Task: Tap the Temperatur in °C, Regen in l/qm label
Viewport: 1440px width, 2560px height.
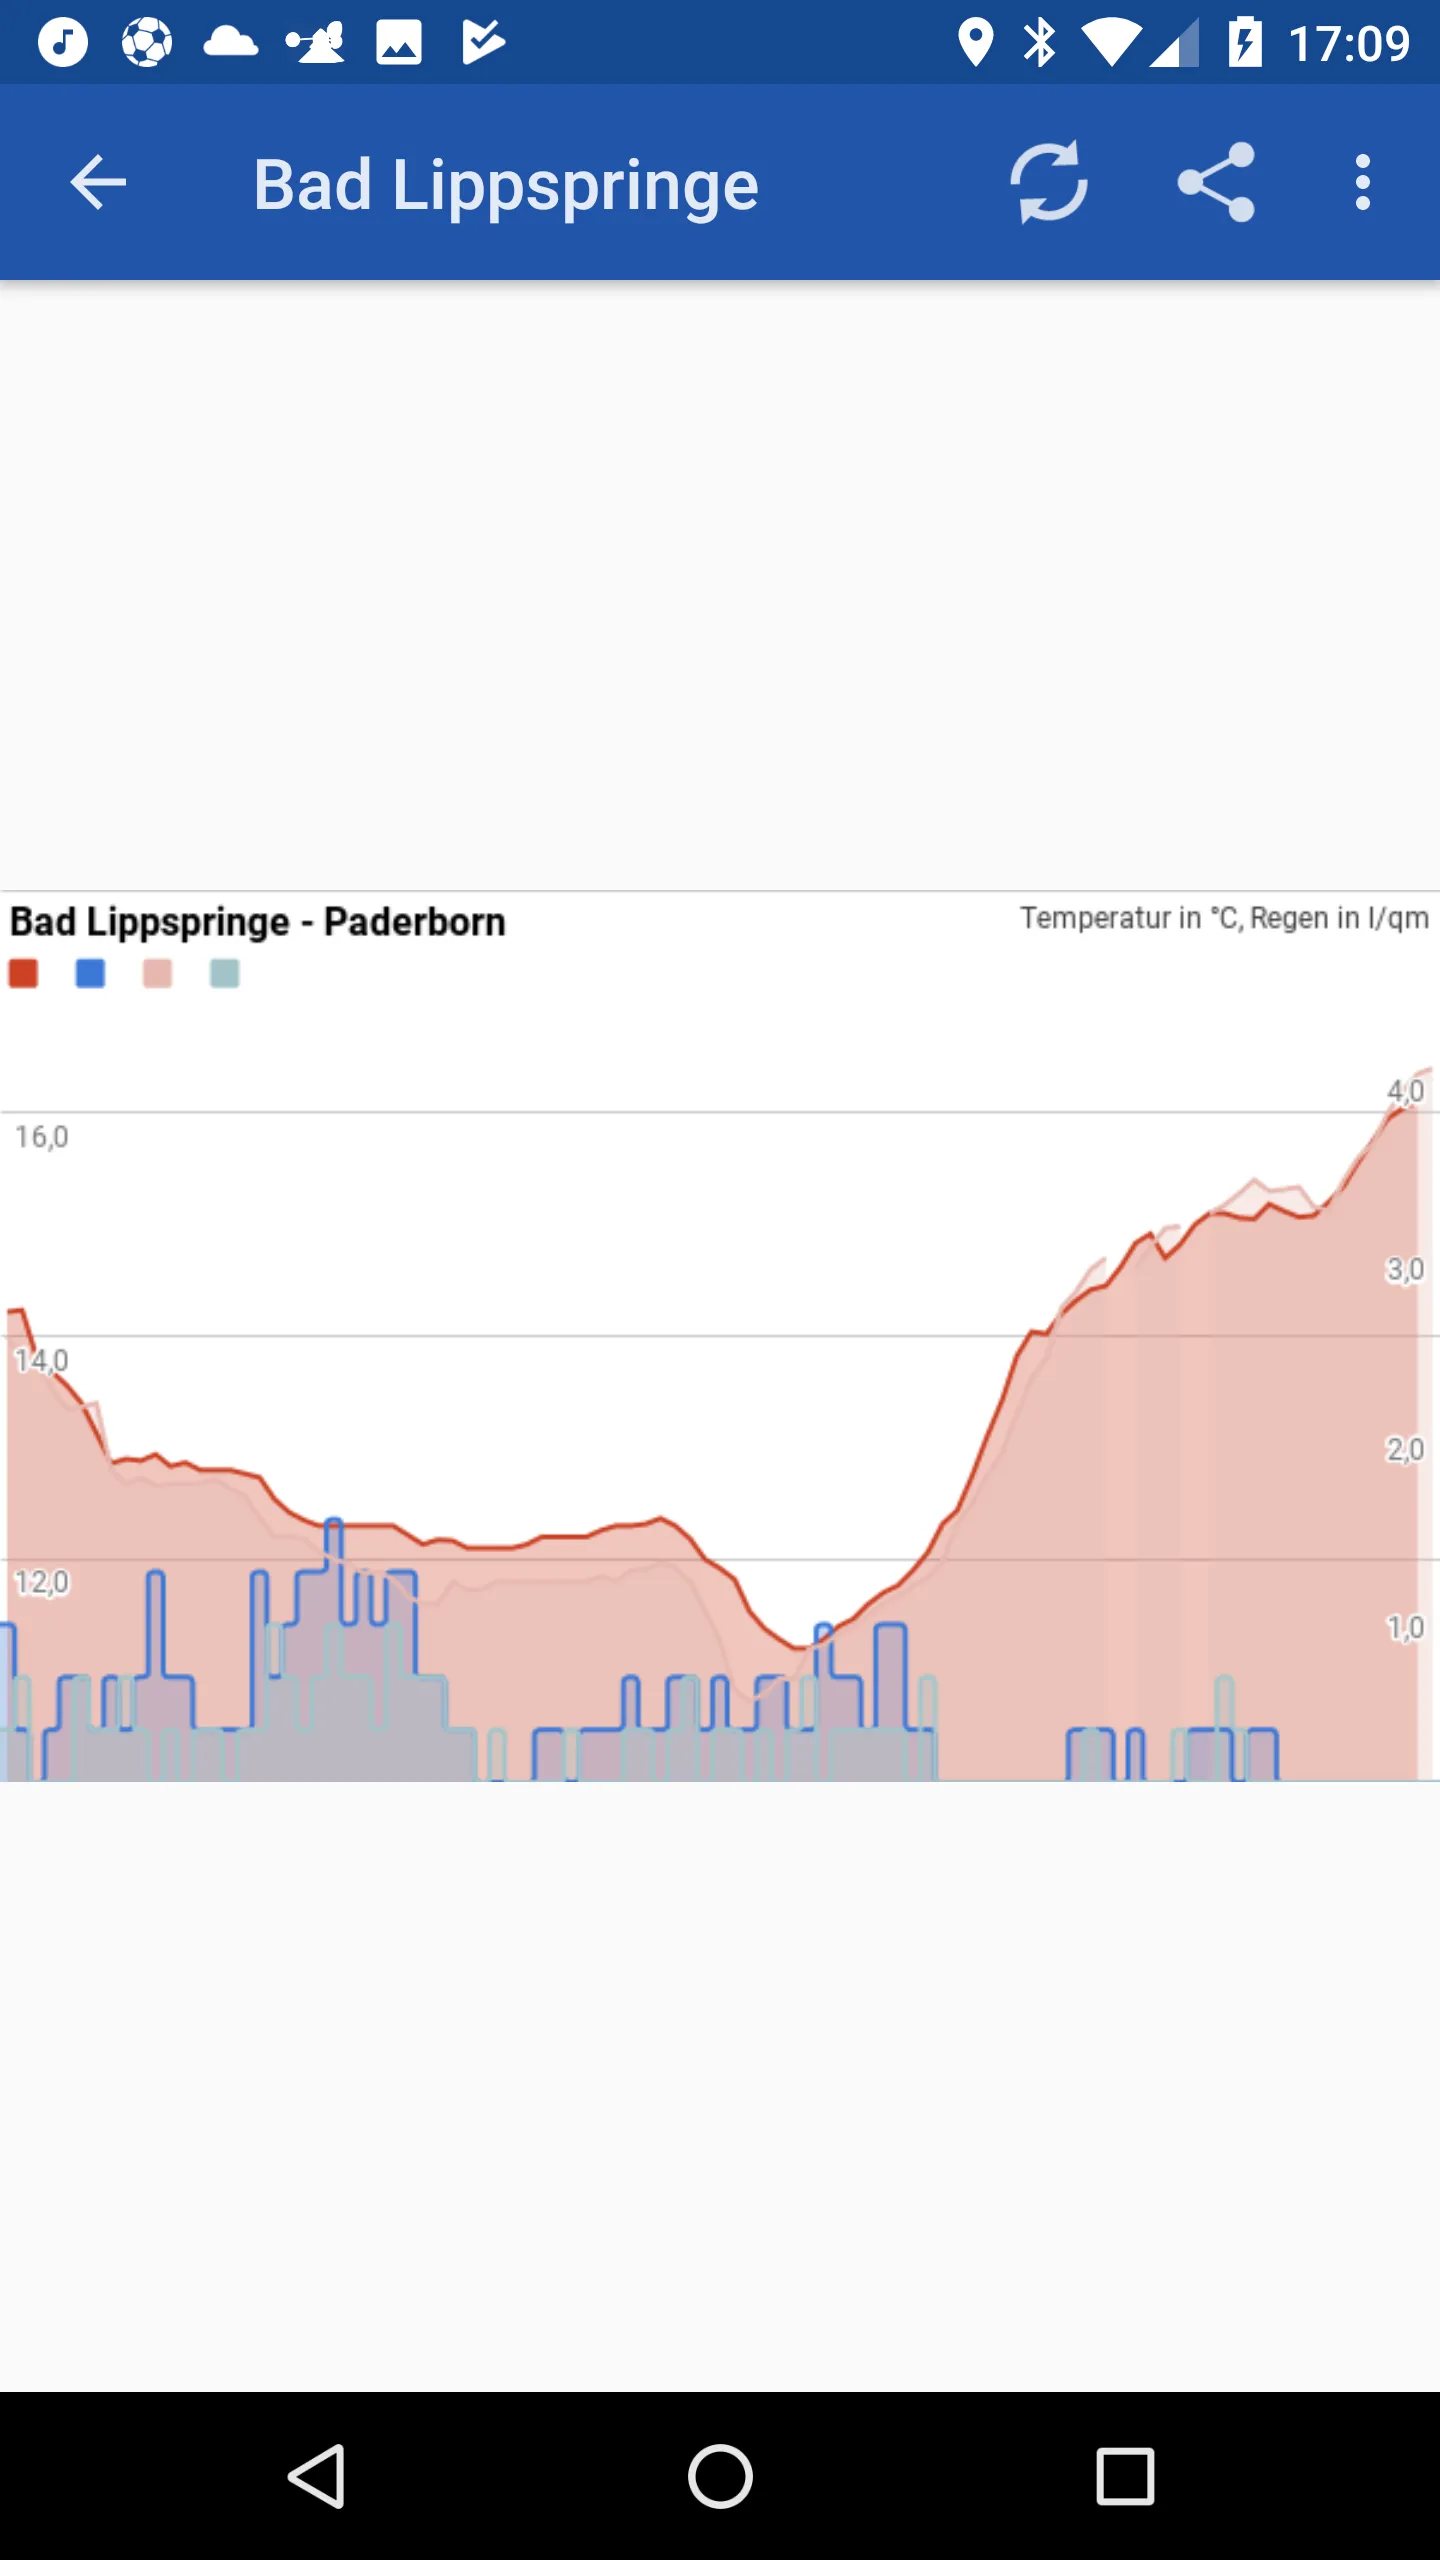Action: pyautogui.click(x=1224, y=918)
